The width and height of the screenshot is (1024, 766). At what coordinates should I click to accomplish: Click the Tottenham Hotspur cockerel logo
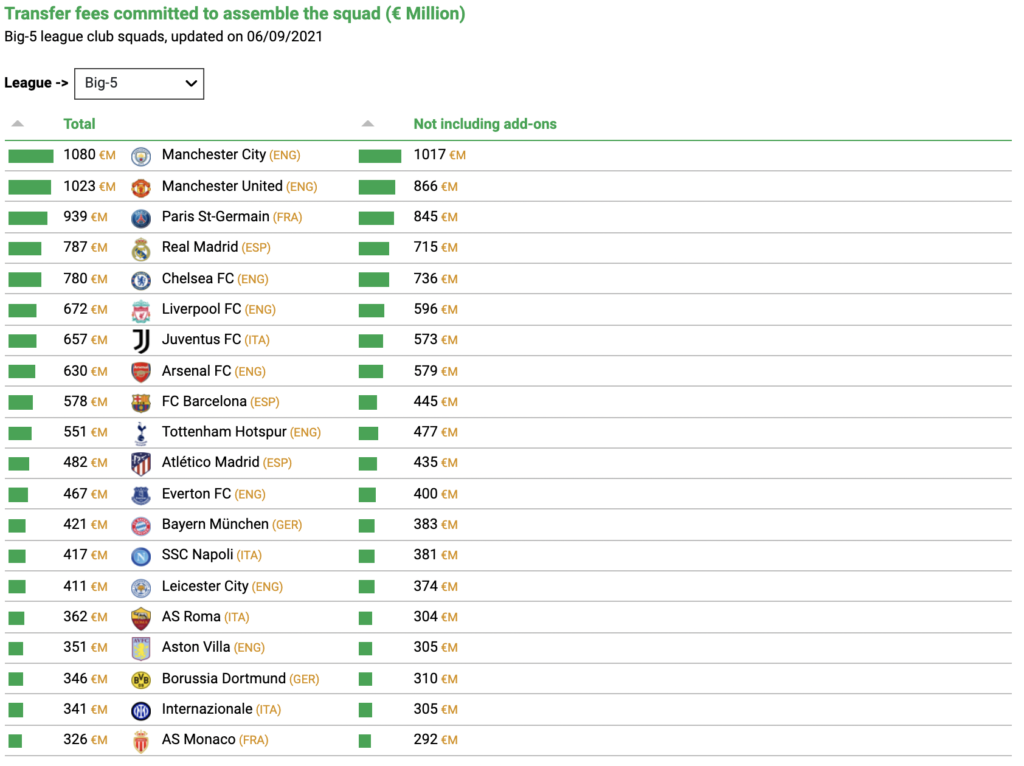pos(141,433)
